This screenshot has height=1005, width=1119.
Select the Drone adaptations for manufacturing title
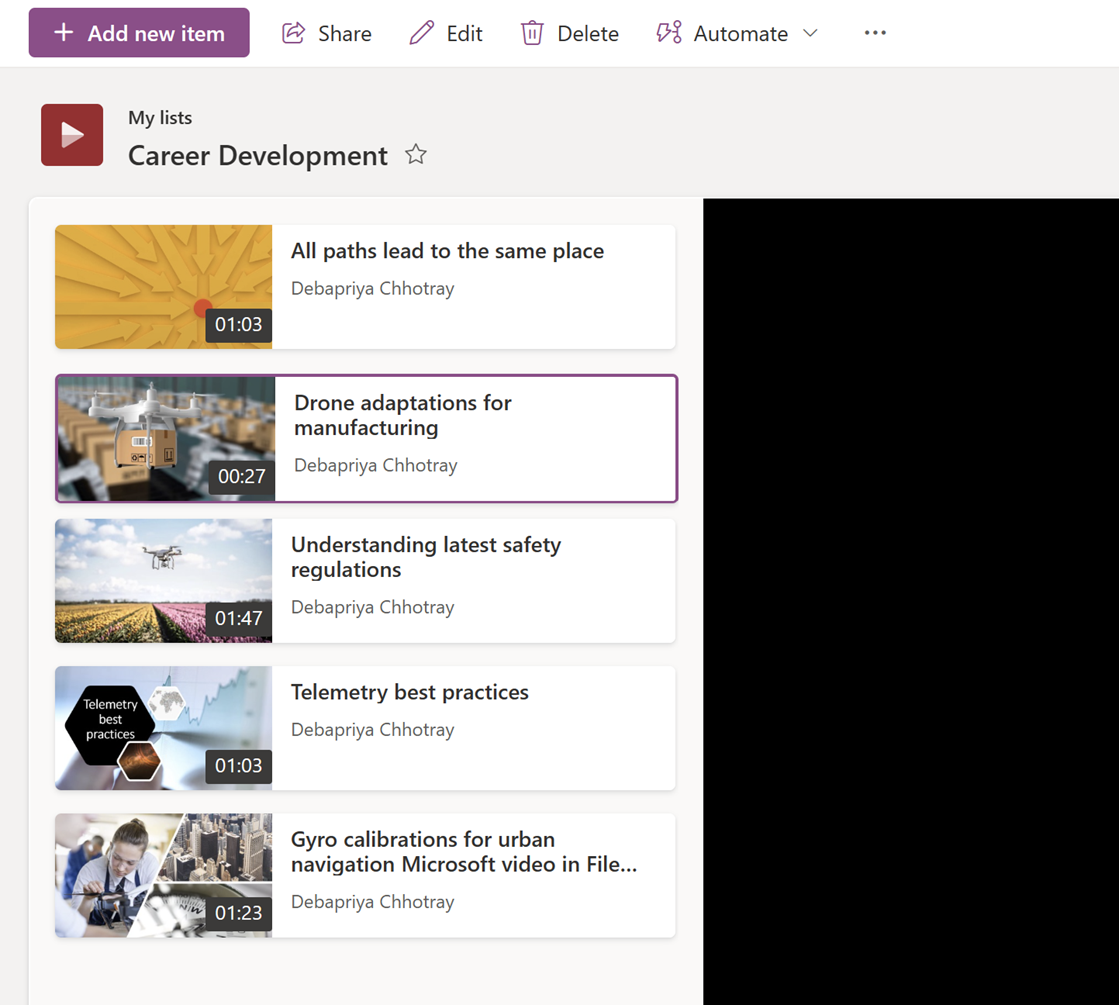pos(402,415)
